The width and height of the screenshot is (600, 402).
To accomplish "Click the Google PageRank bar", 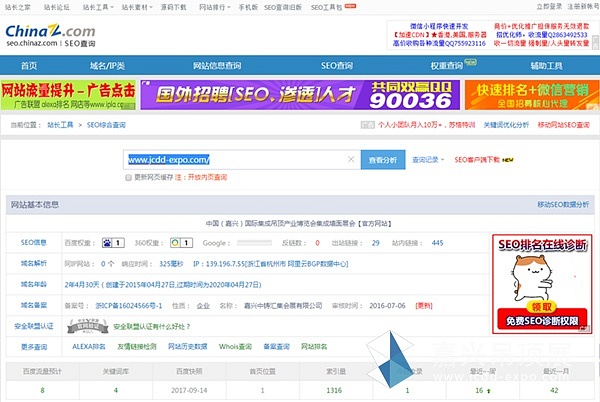I will tap(254, 243).
